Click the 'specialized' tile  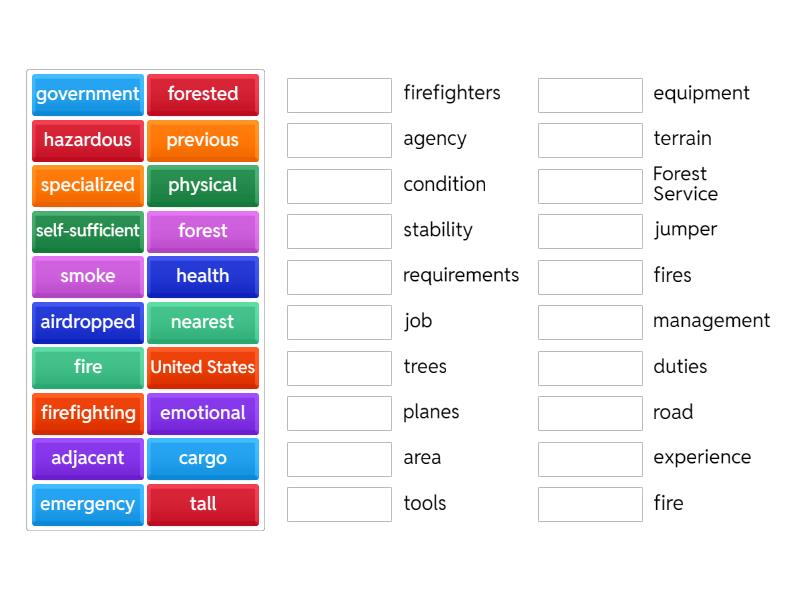(87, 186)
